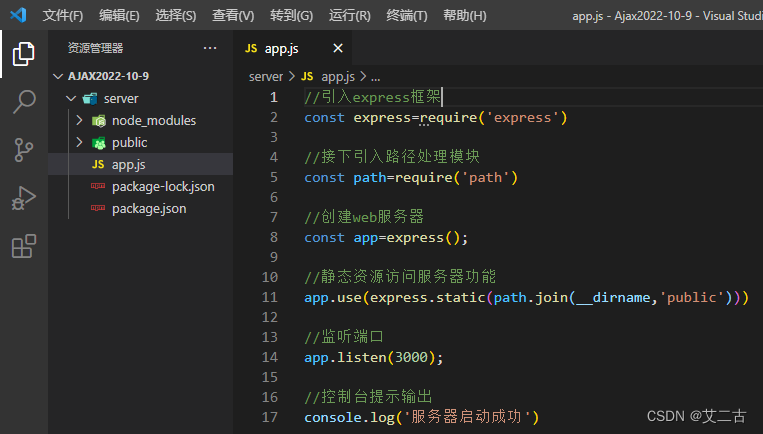Click the JS icon on the app.js tab
763x434 pixels.
[x=251, y=48]
